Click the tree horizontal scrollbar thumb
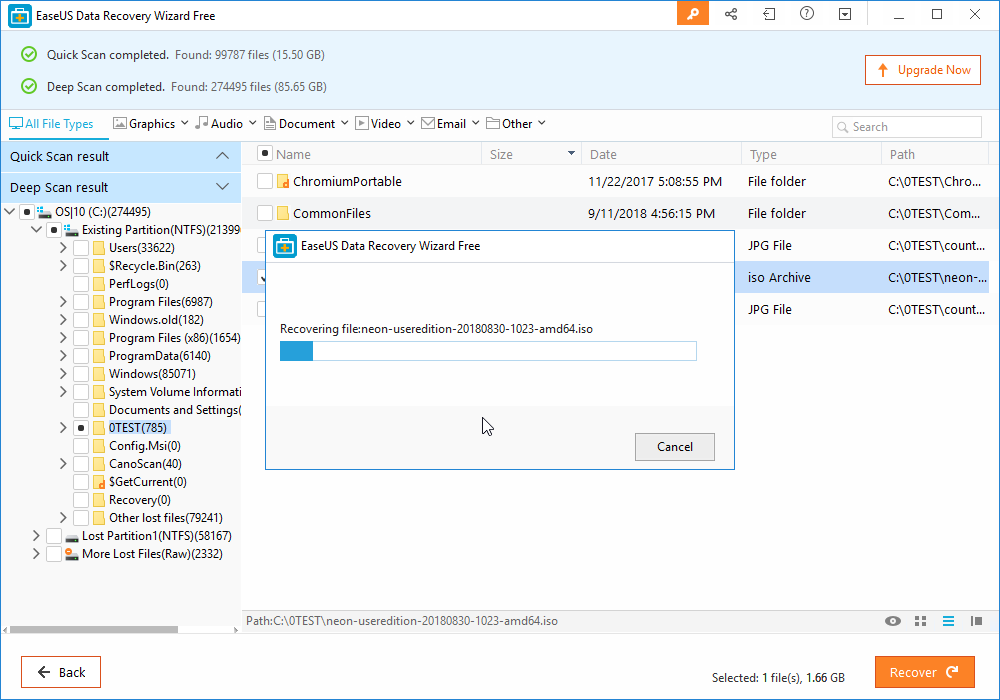1000x700 pixels. (x=94, y=630)
